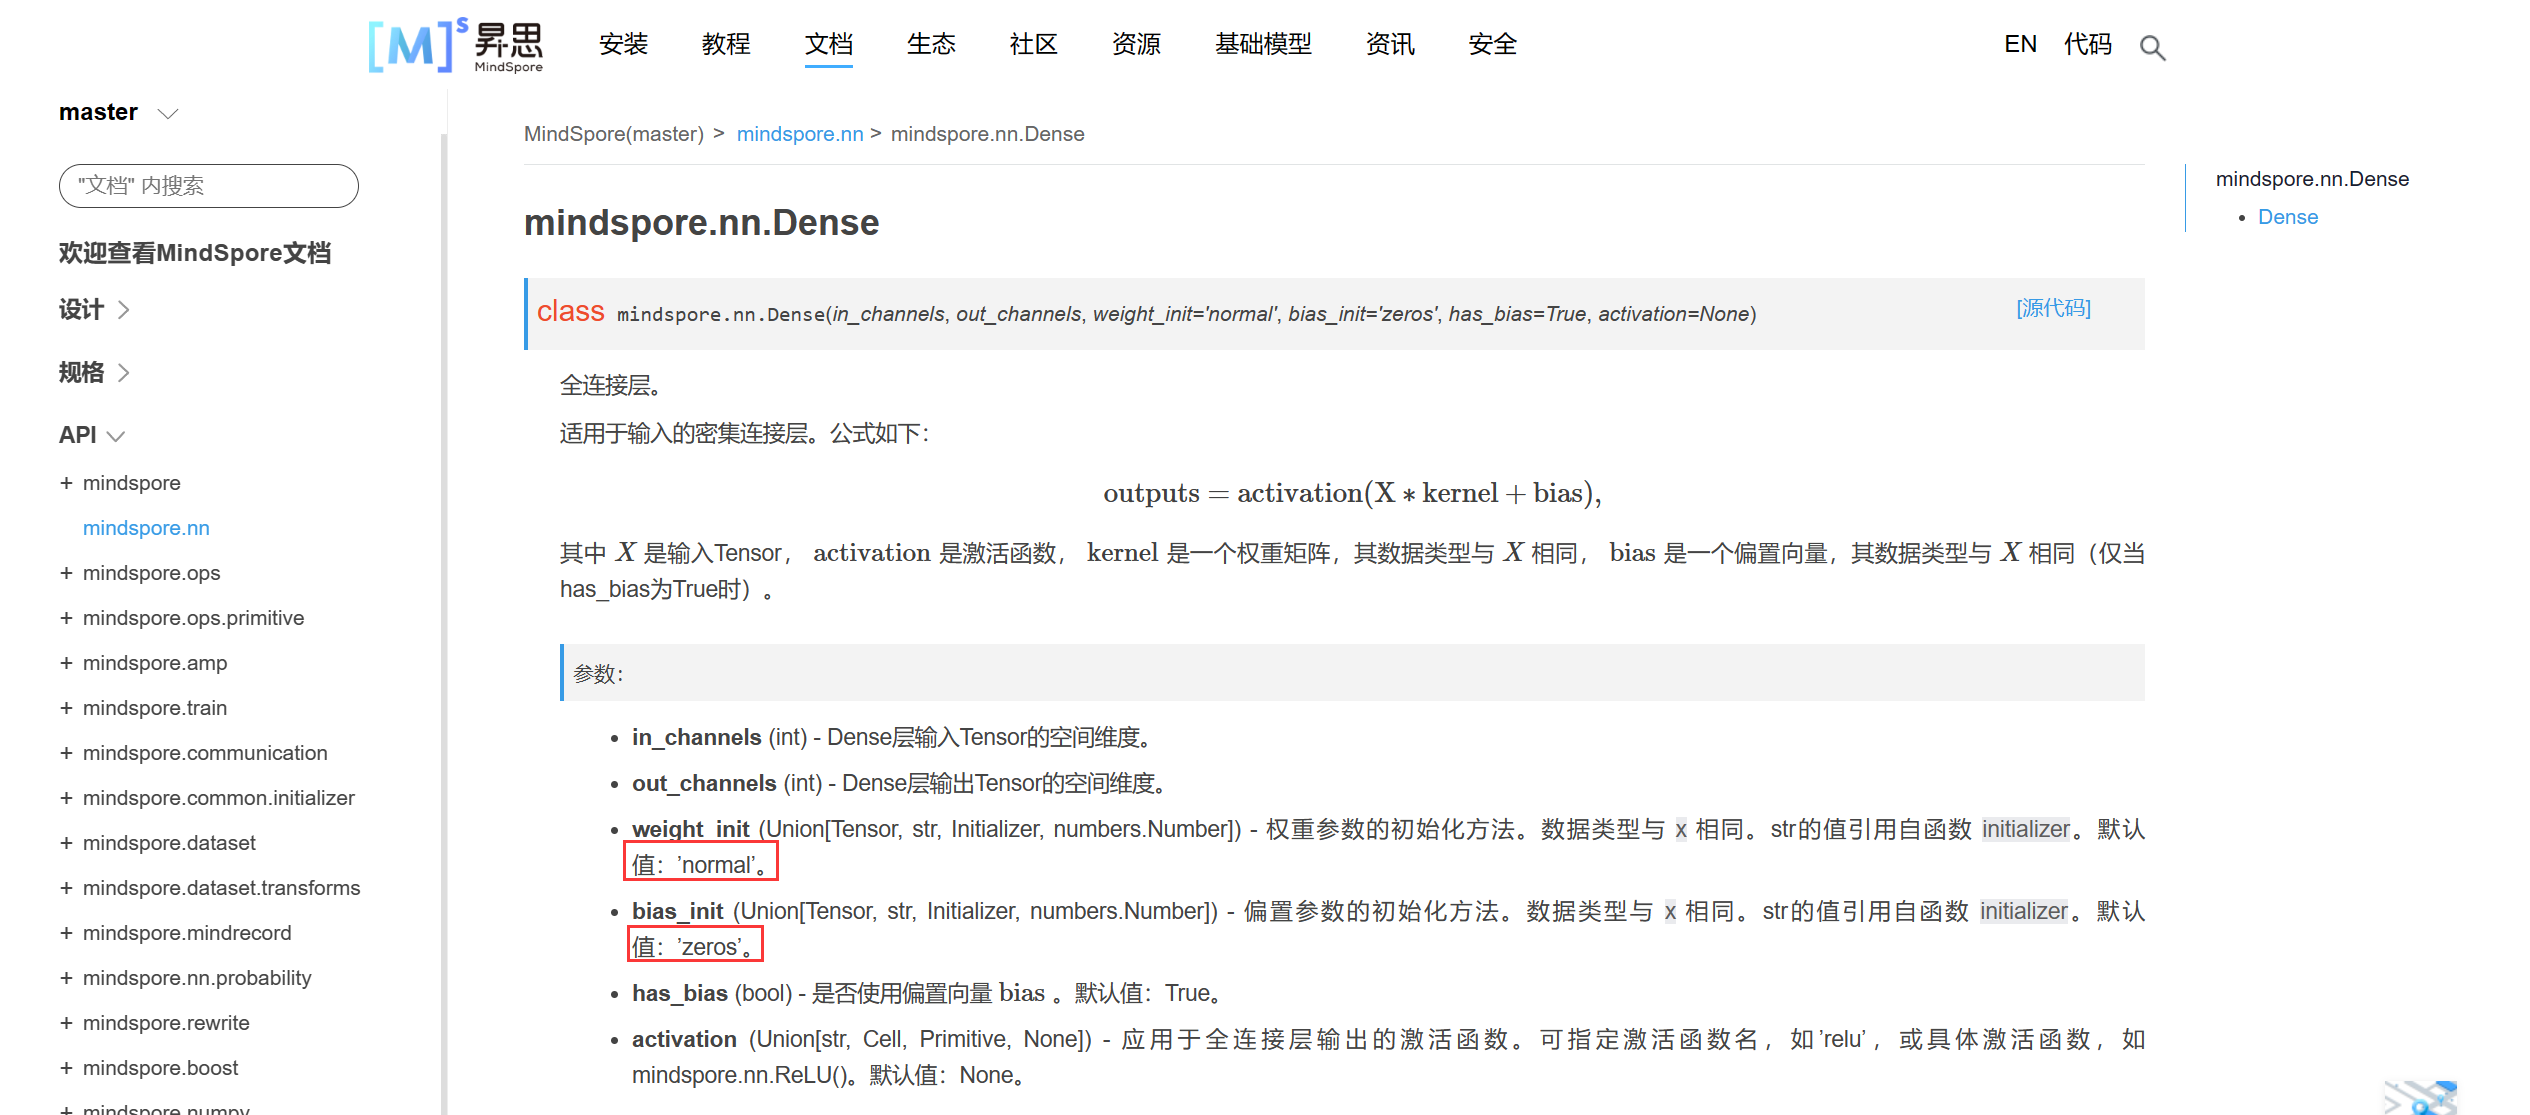Click the [源代码] source link
This screenshot has height=1115, width=2530.
click(x=2053, y=308)
